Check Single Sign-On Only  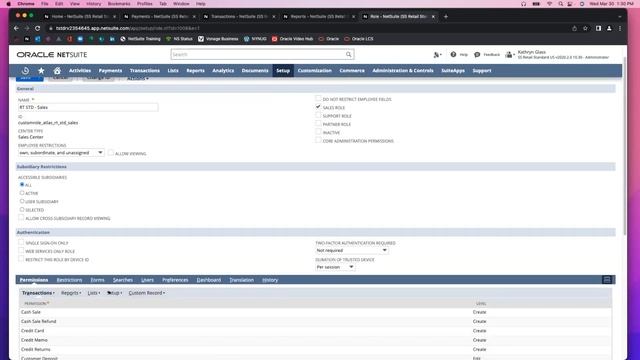[x=21, y=242]
